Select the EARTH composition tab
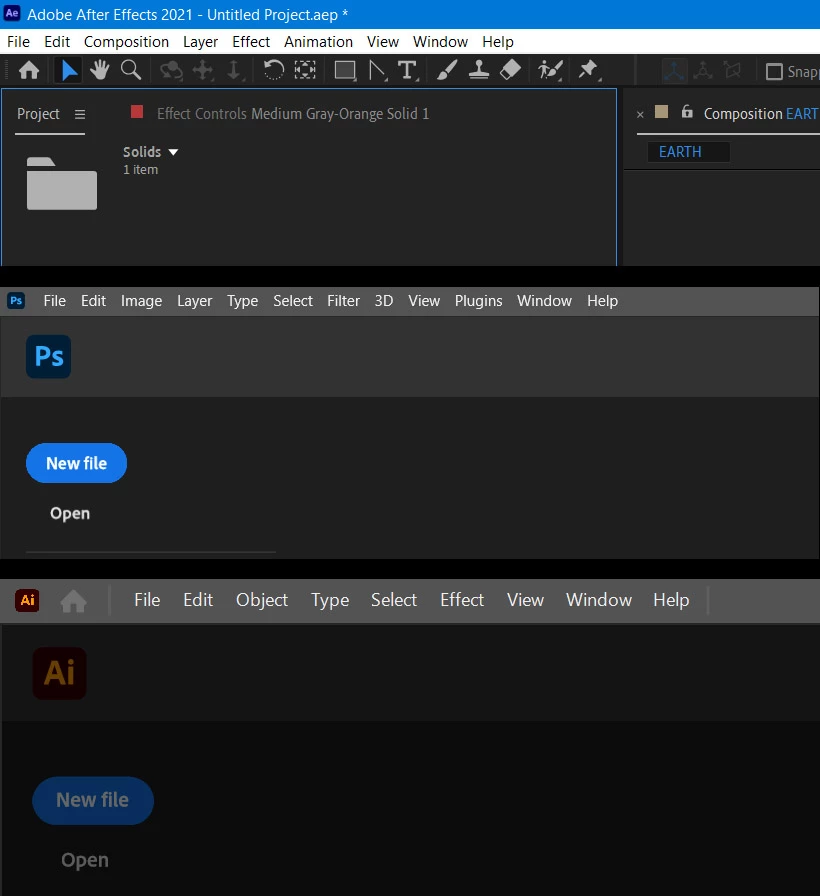The width and height of the screenshot is (820, 896). click(x=688, y=152)
